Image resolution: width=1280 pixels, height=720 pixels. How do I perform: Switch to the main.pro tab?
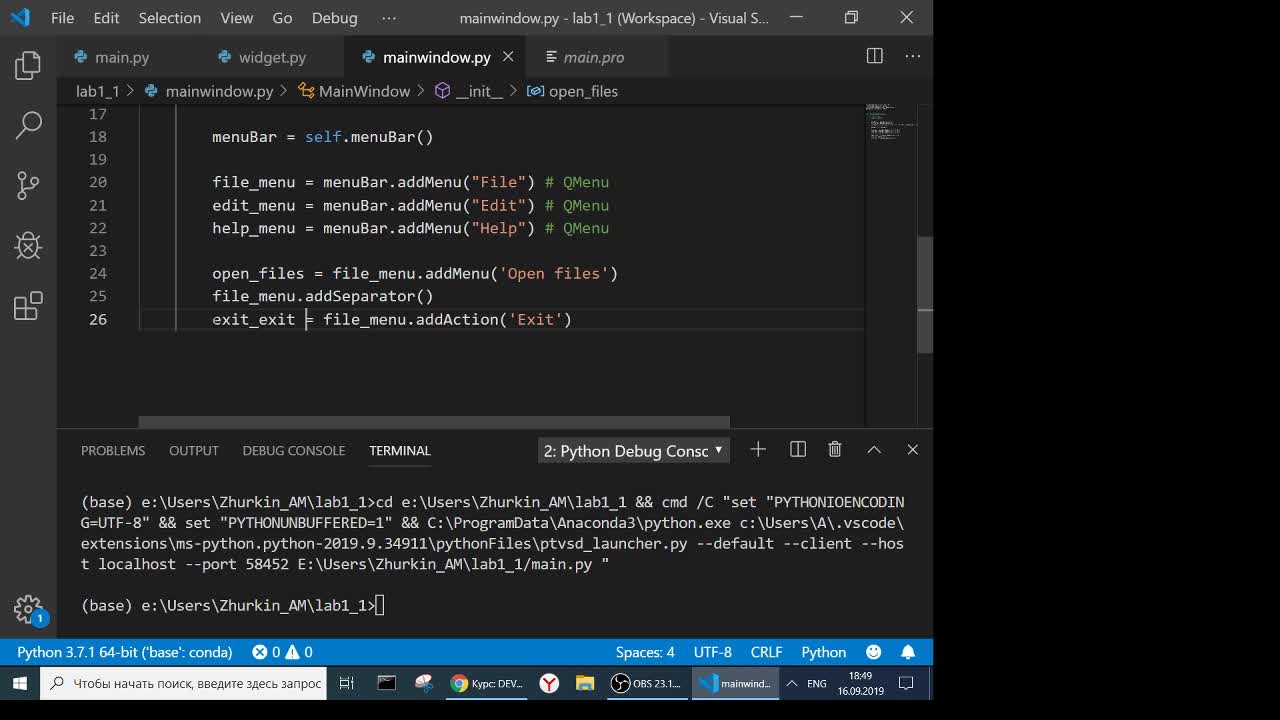point(594,57)
